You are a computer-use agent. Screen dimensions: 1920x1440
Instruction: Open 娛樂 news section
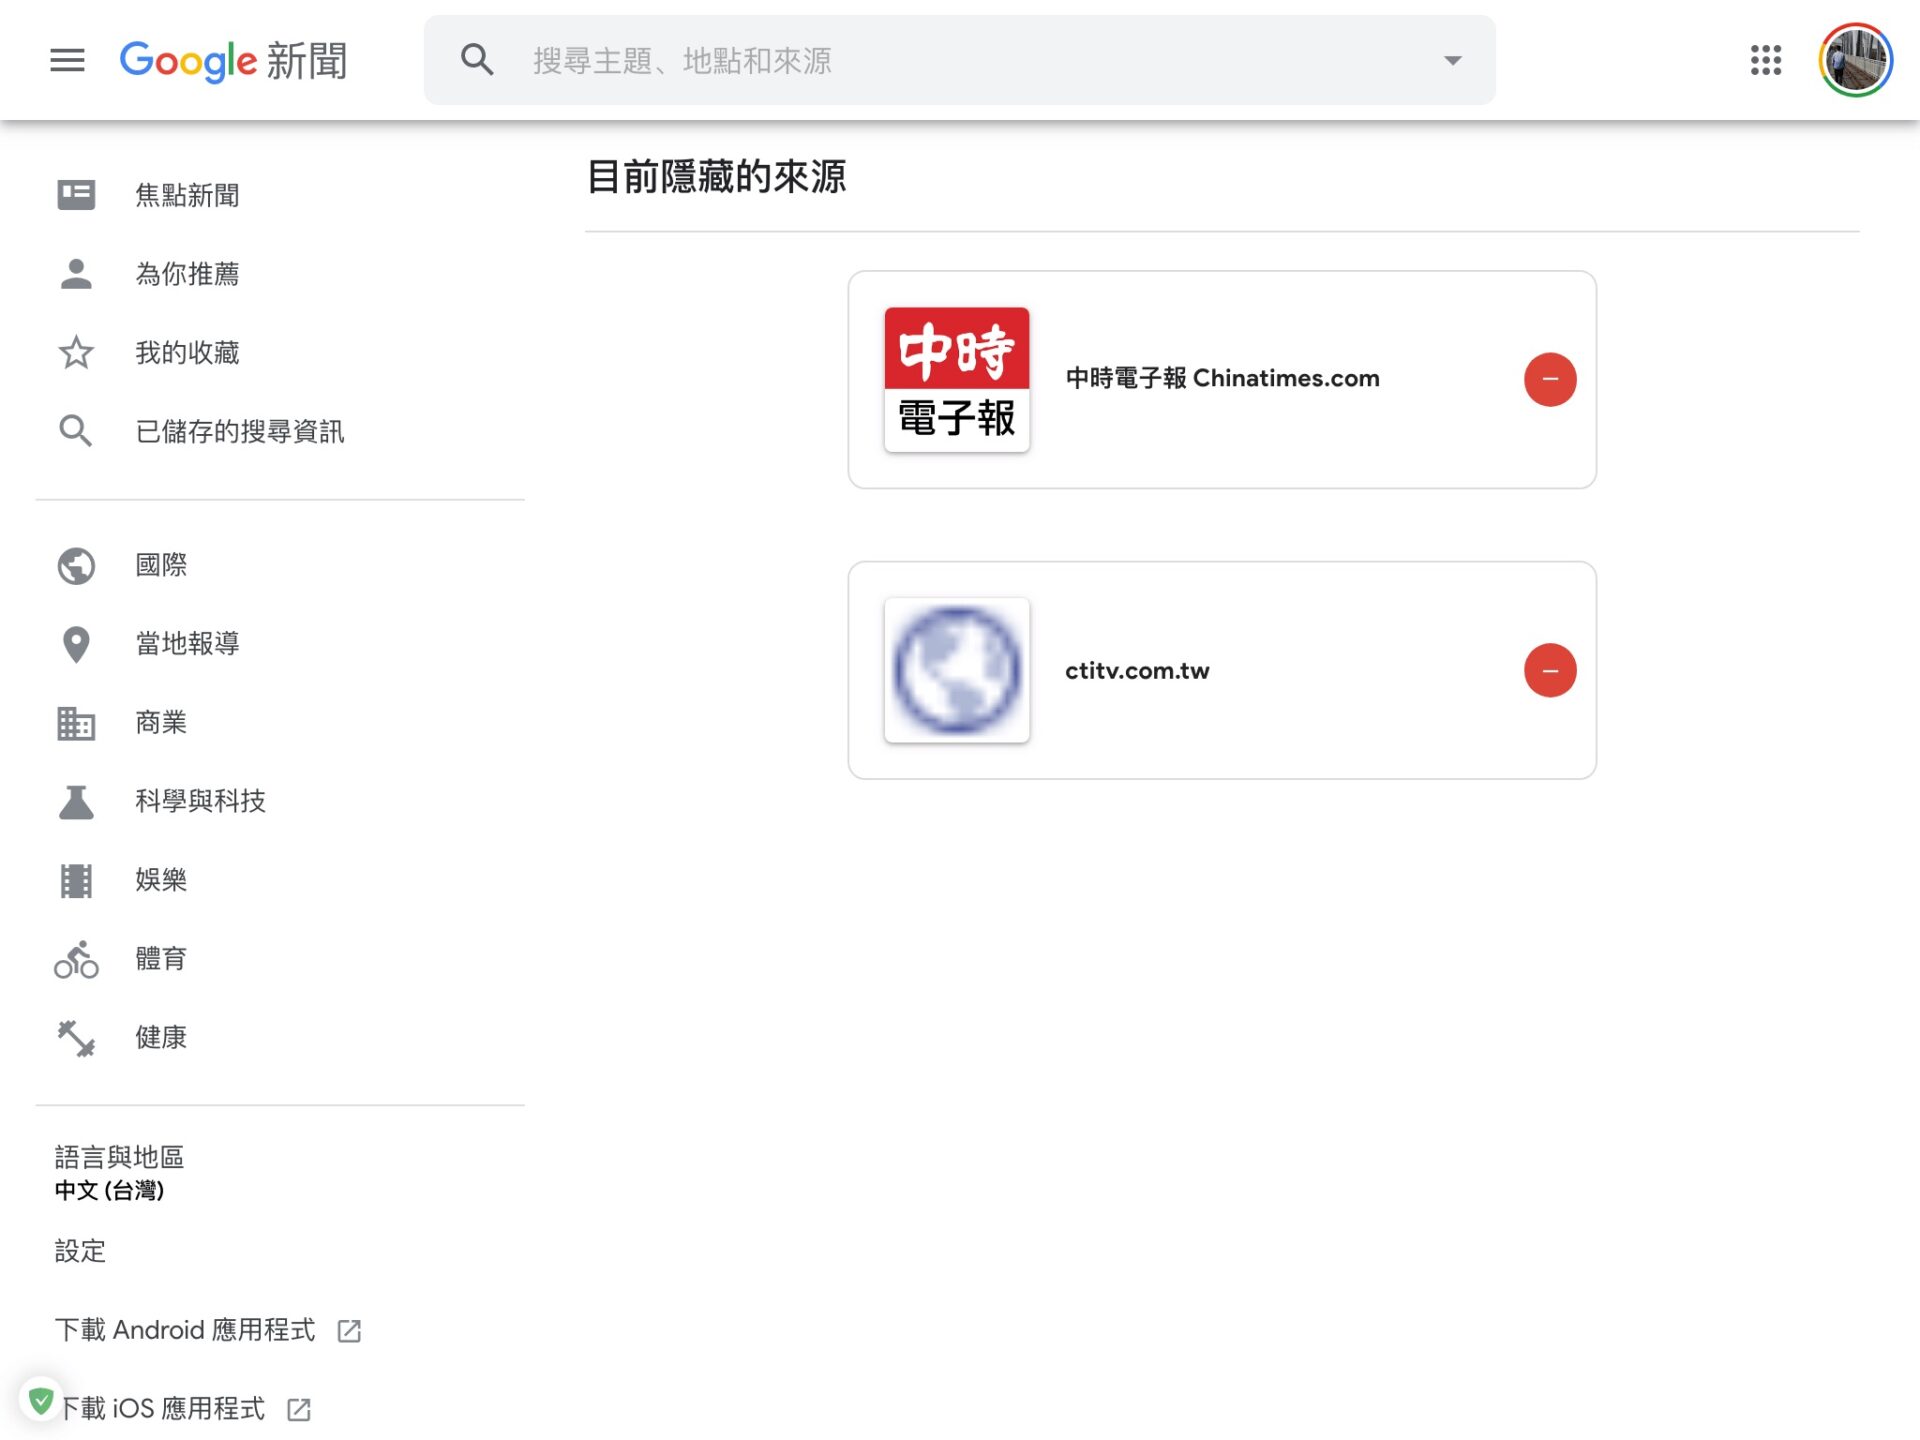[x=161, y=880]
